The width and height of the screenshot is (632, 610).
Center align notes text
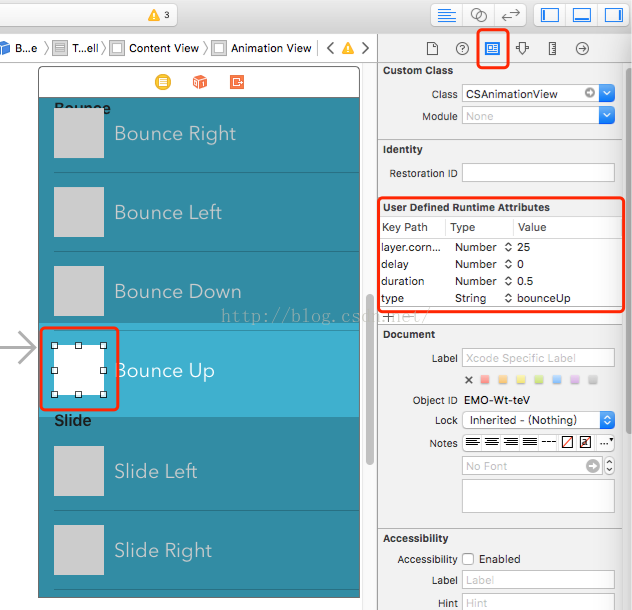pos(491,442)
